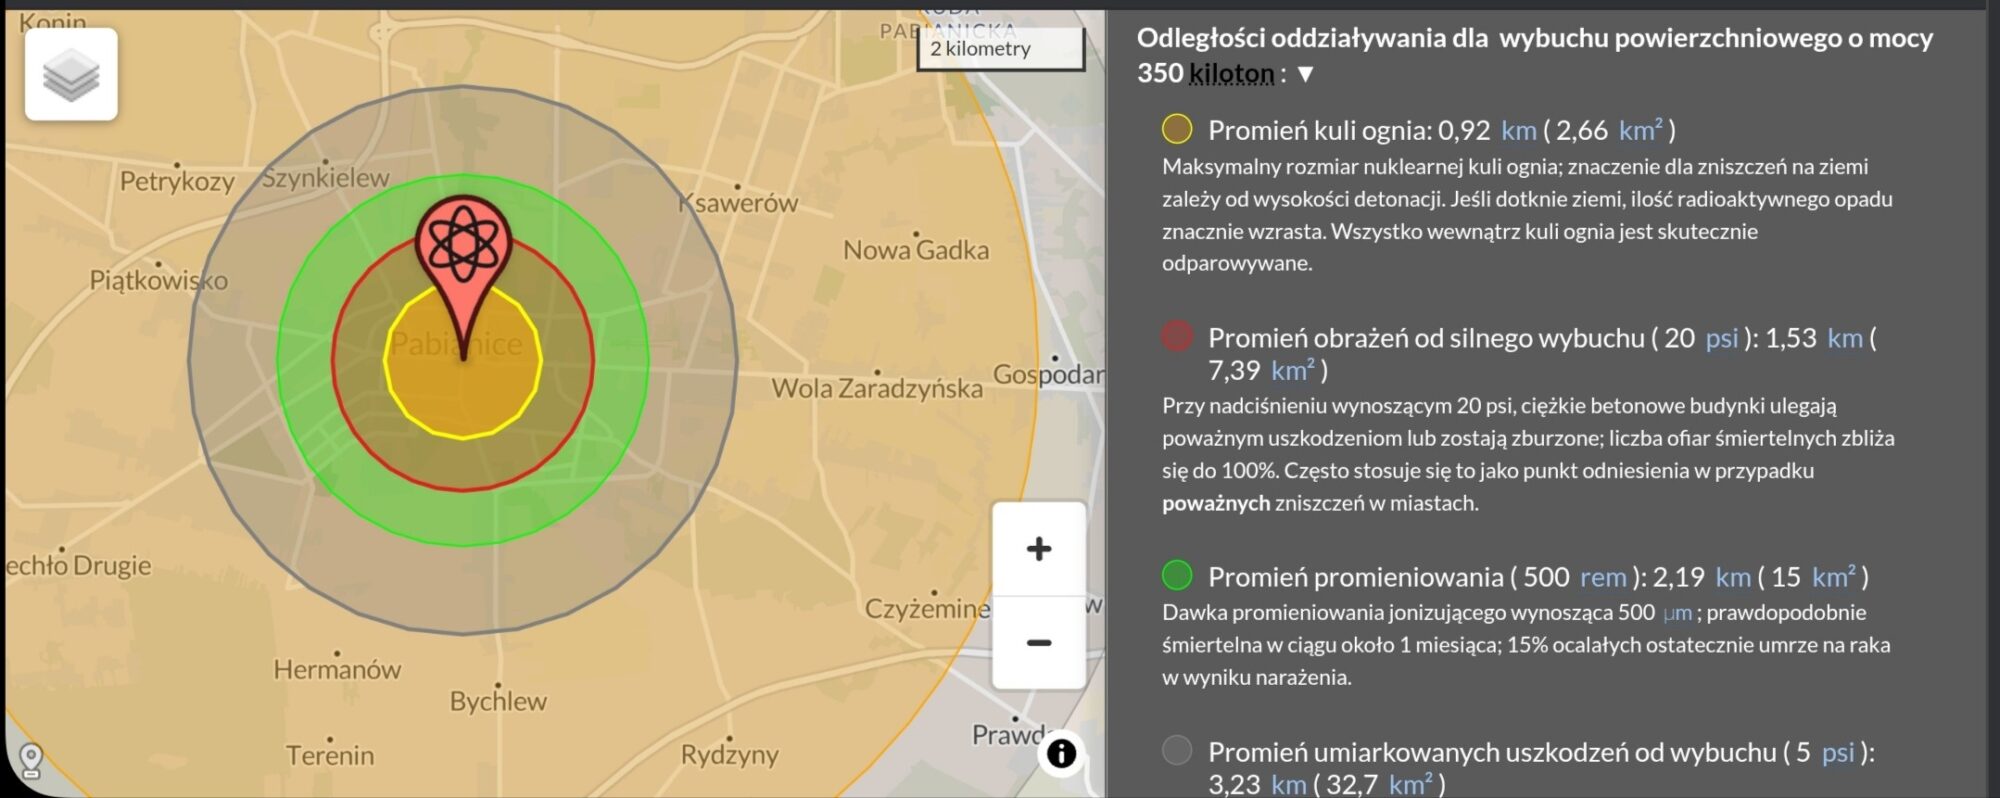
Task: Click bold word 'poważnych' in blast description
Action: coord(1215,503)
